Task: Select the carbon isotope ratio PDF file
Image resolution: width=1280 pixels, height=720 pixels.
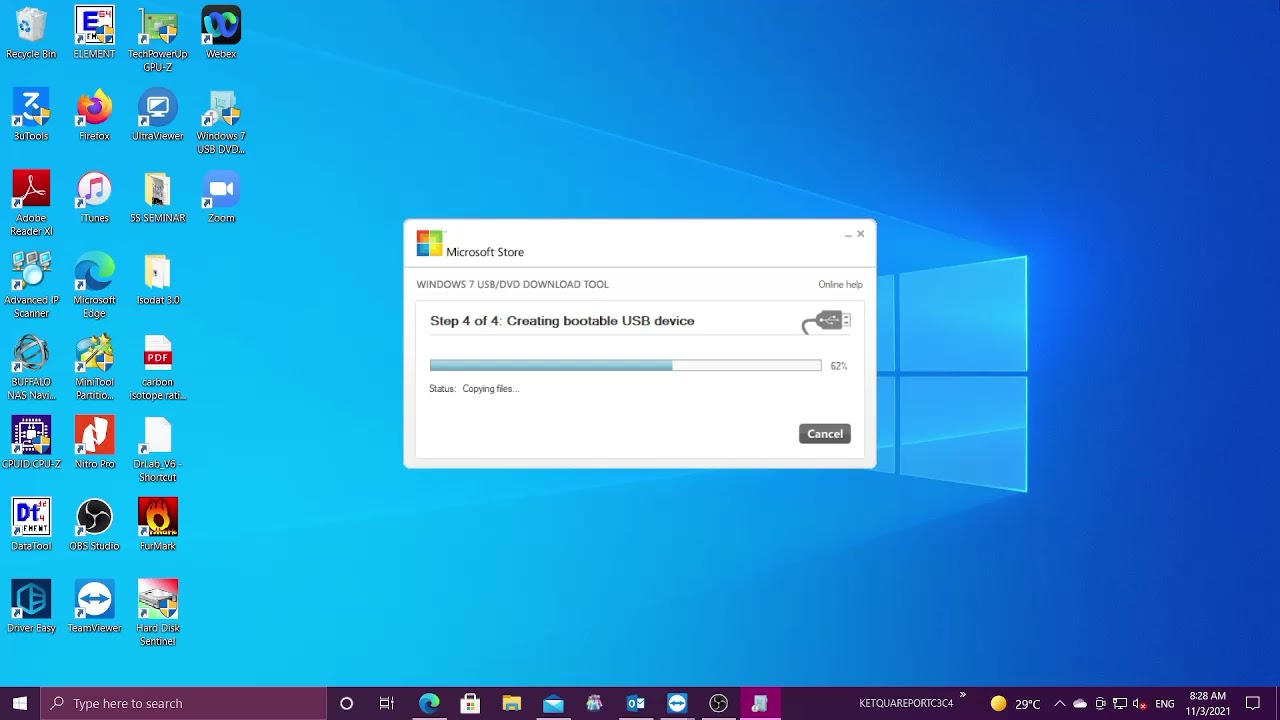Action: coord(158,368)
